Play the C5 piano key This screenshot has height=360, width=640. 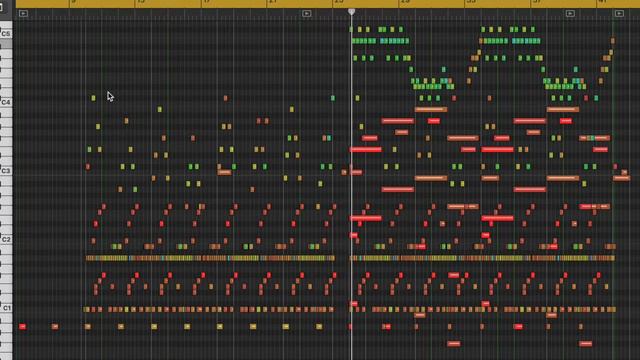6,33
